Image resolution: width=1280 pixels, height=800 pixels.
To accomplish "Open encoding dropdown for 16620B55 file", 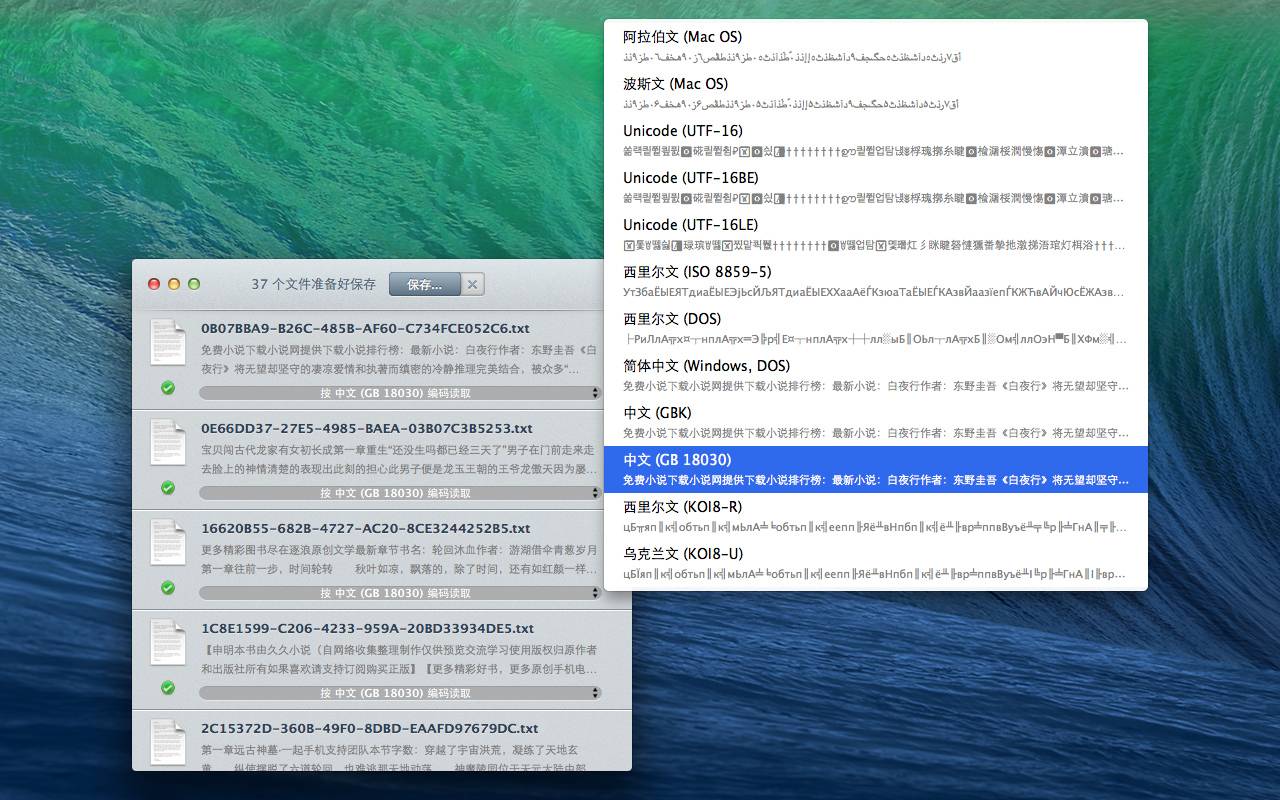I will [400, 593].
